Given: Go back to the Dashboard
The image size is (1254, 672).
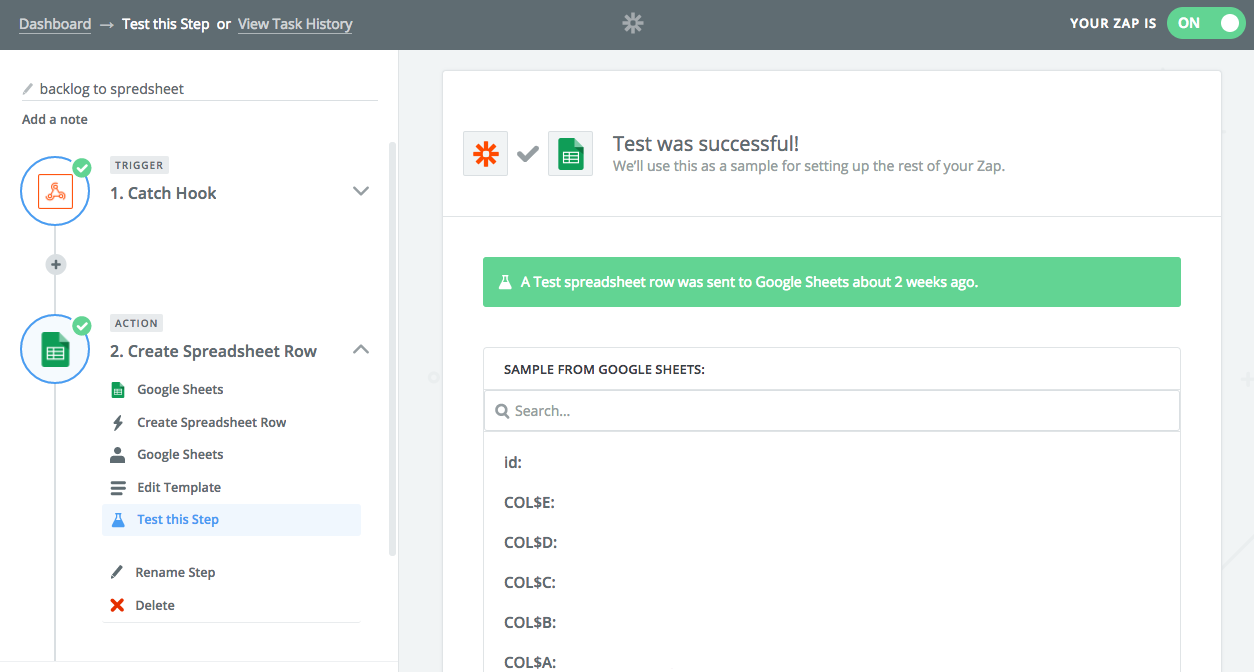Looking at the screenshot, I should click(x=55, y=23).
